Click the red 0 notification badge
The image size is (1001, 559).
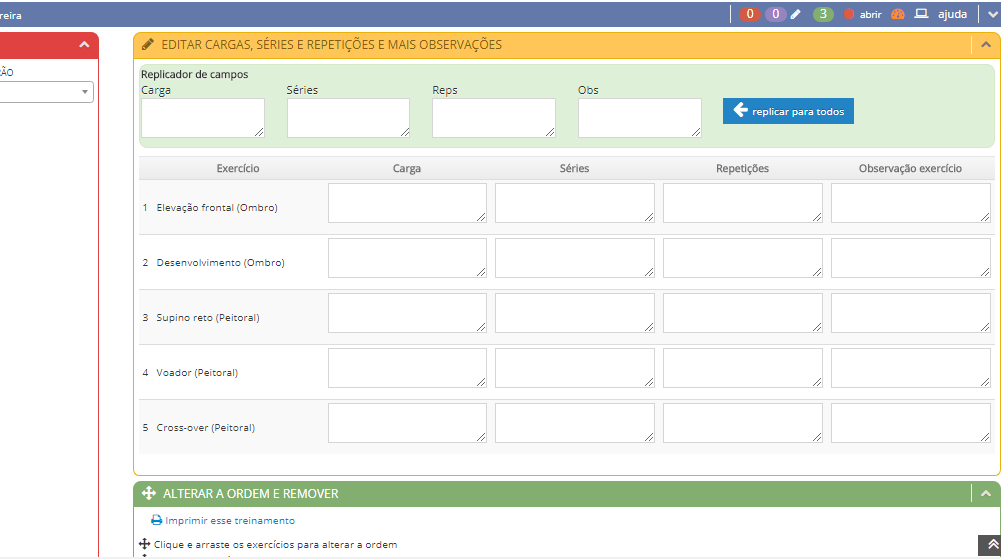click(750, 14)
